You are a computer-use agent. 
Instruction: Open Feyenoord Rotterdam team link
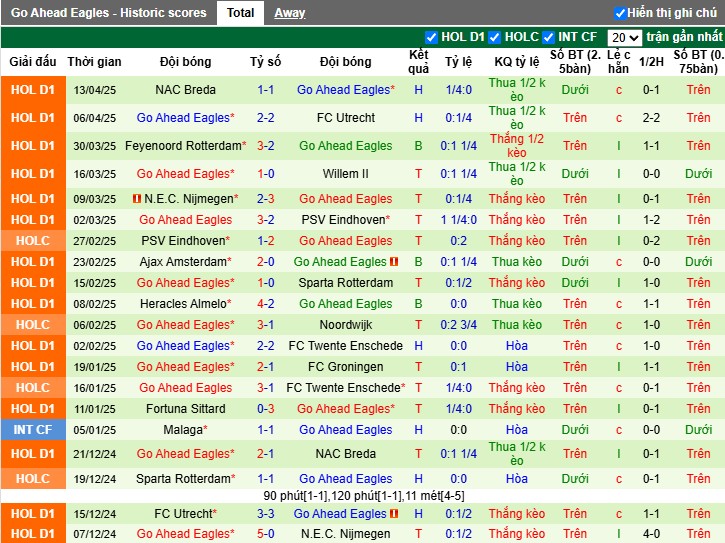[x=183, y=146]
